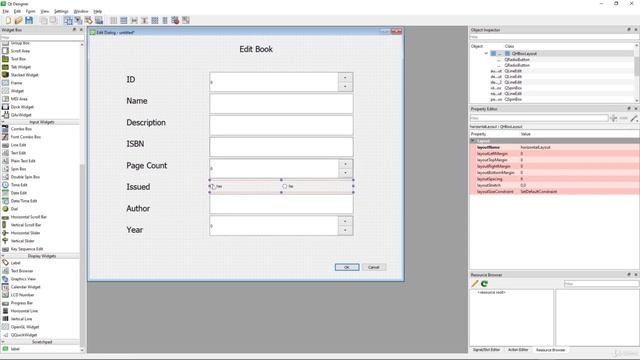Pick the Calendar Widget item
The width and height of the screenshot is (640, 360).
(25, 287)
